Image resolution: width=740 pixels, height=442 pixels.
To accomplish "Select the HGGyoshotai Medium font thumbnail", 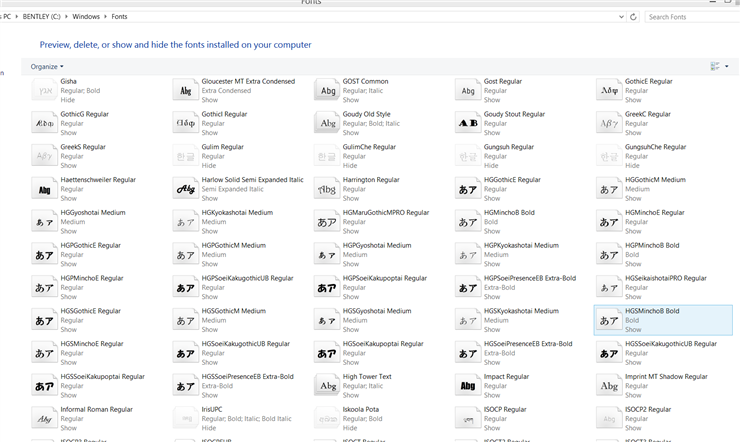I will point(44,222).
